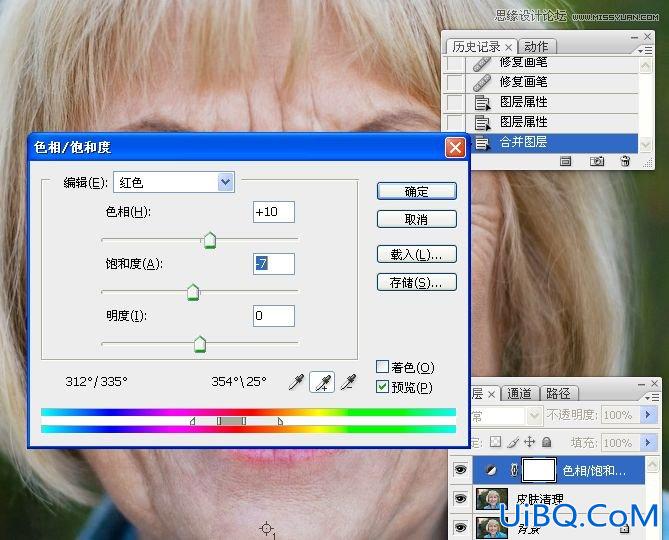Click the 不透明度 100% value field

[x=621, y=415]
